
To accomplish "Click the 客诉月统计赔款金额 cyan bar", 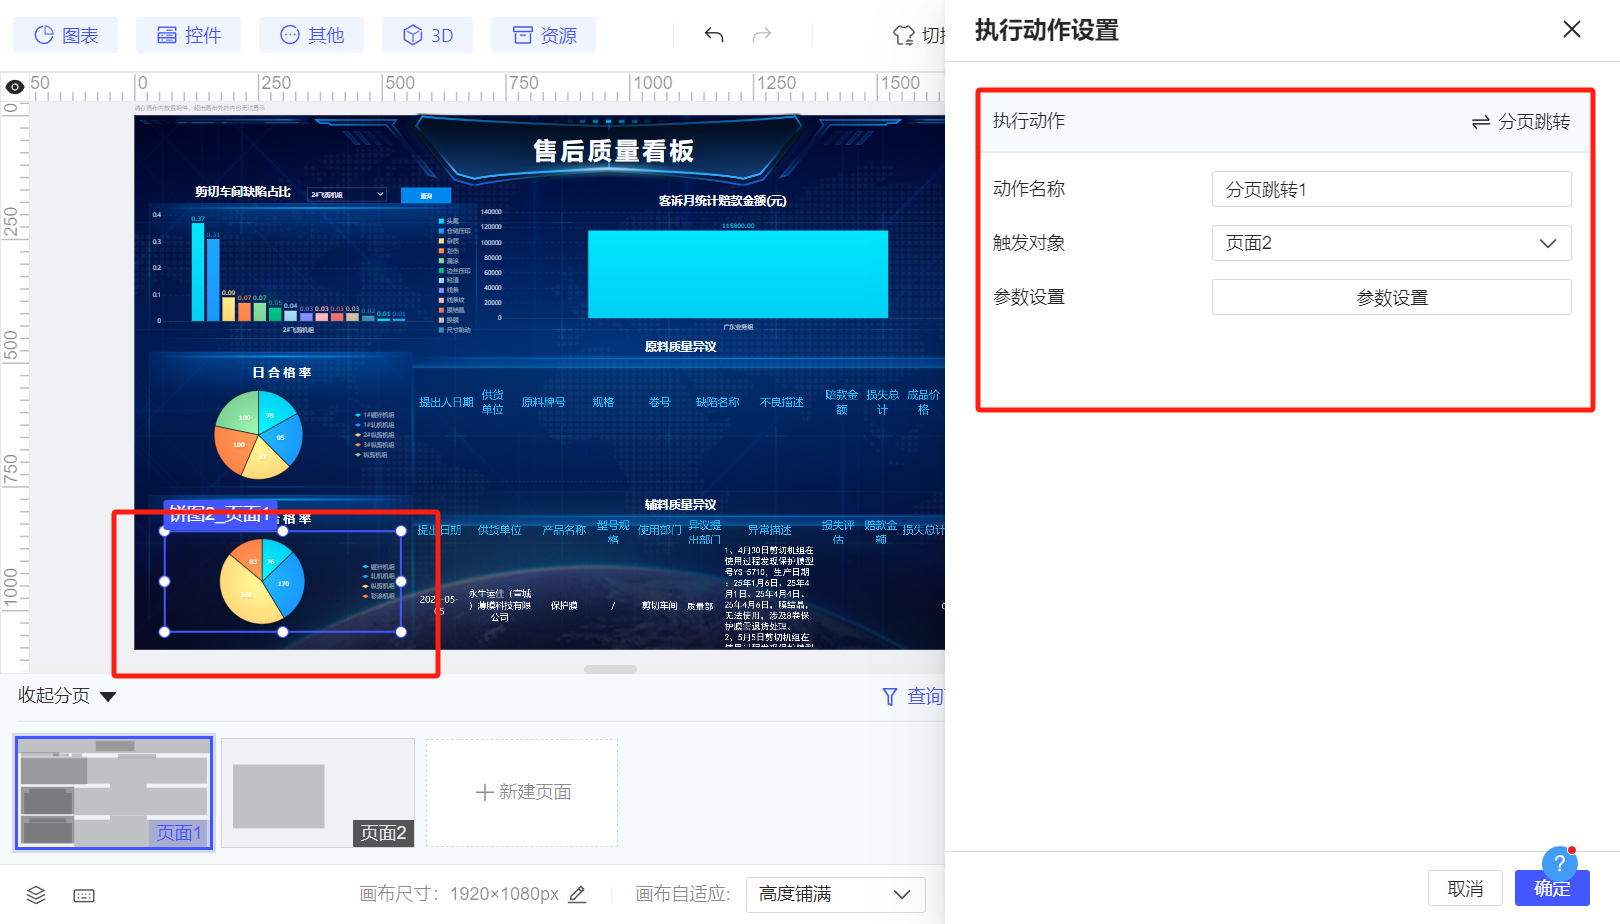I will pyautogui.click(x=738, y=274).
